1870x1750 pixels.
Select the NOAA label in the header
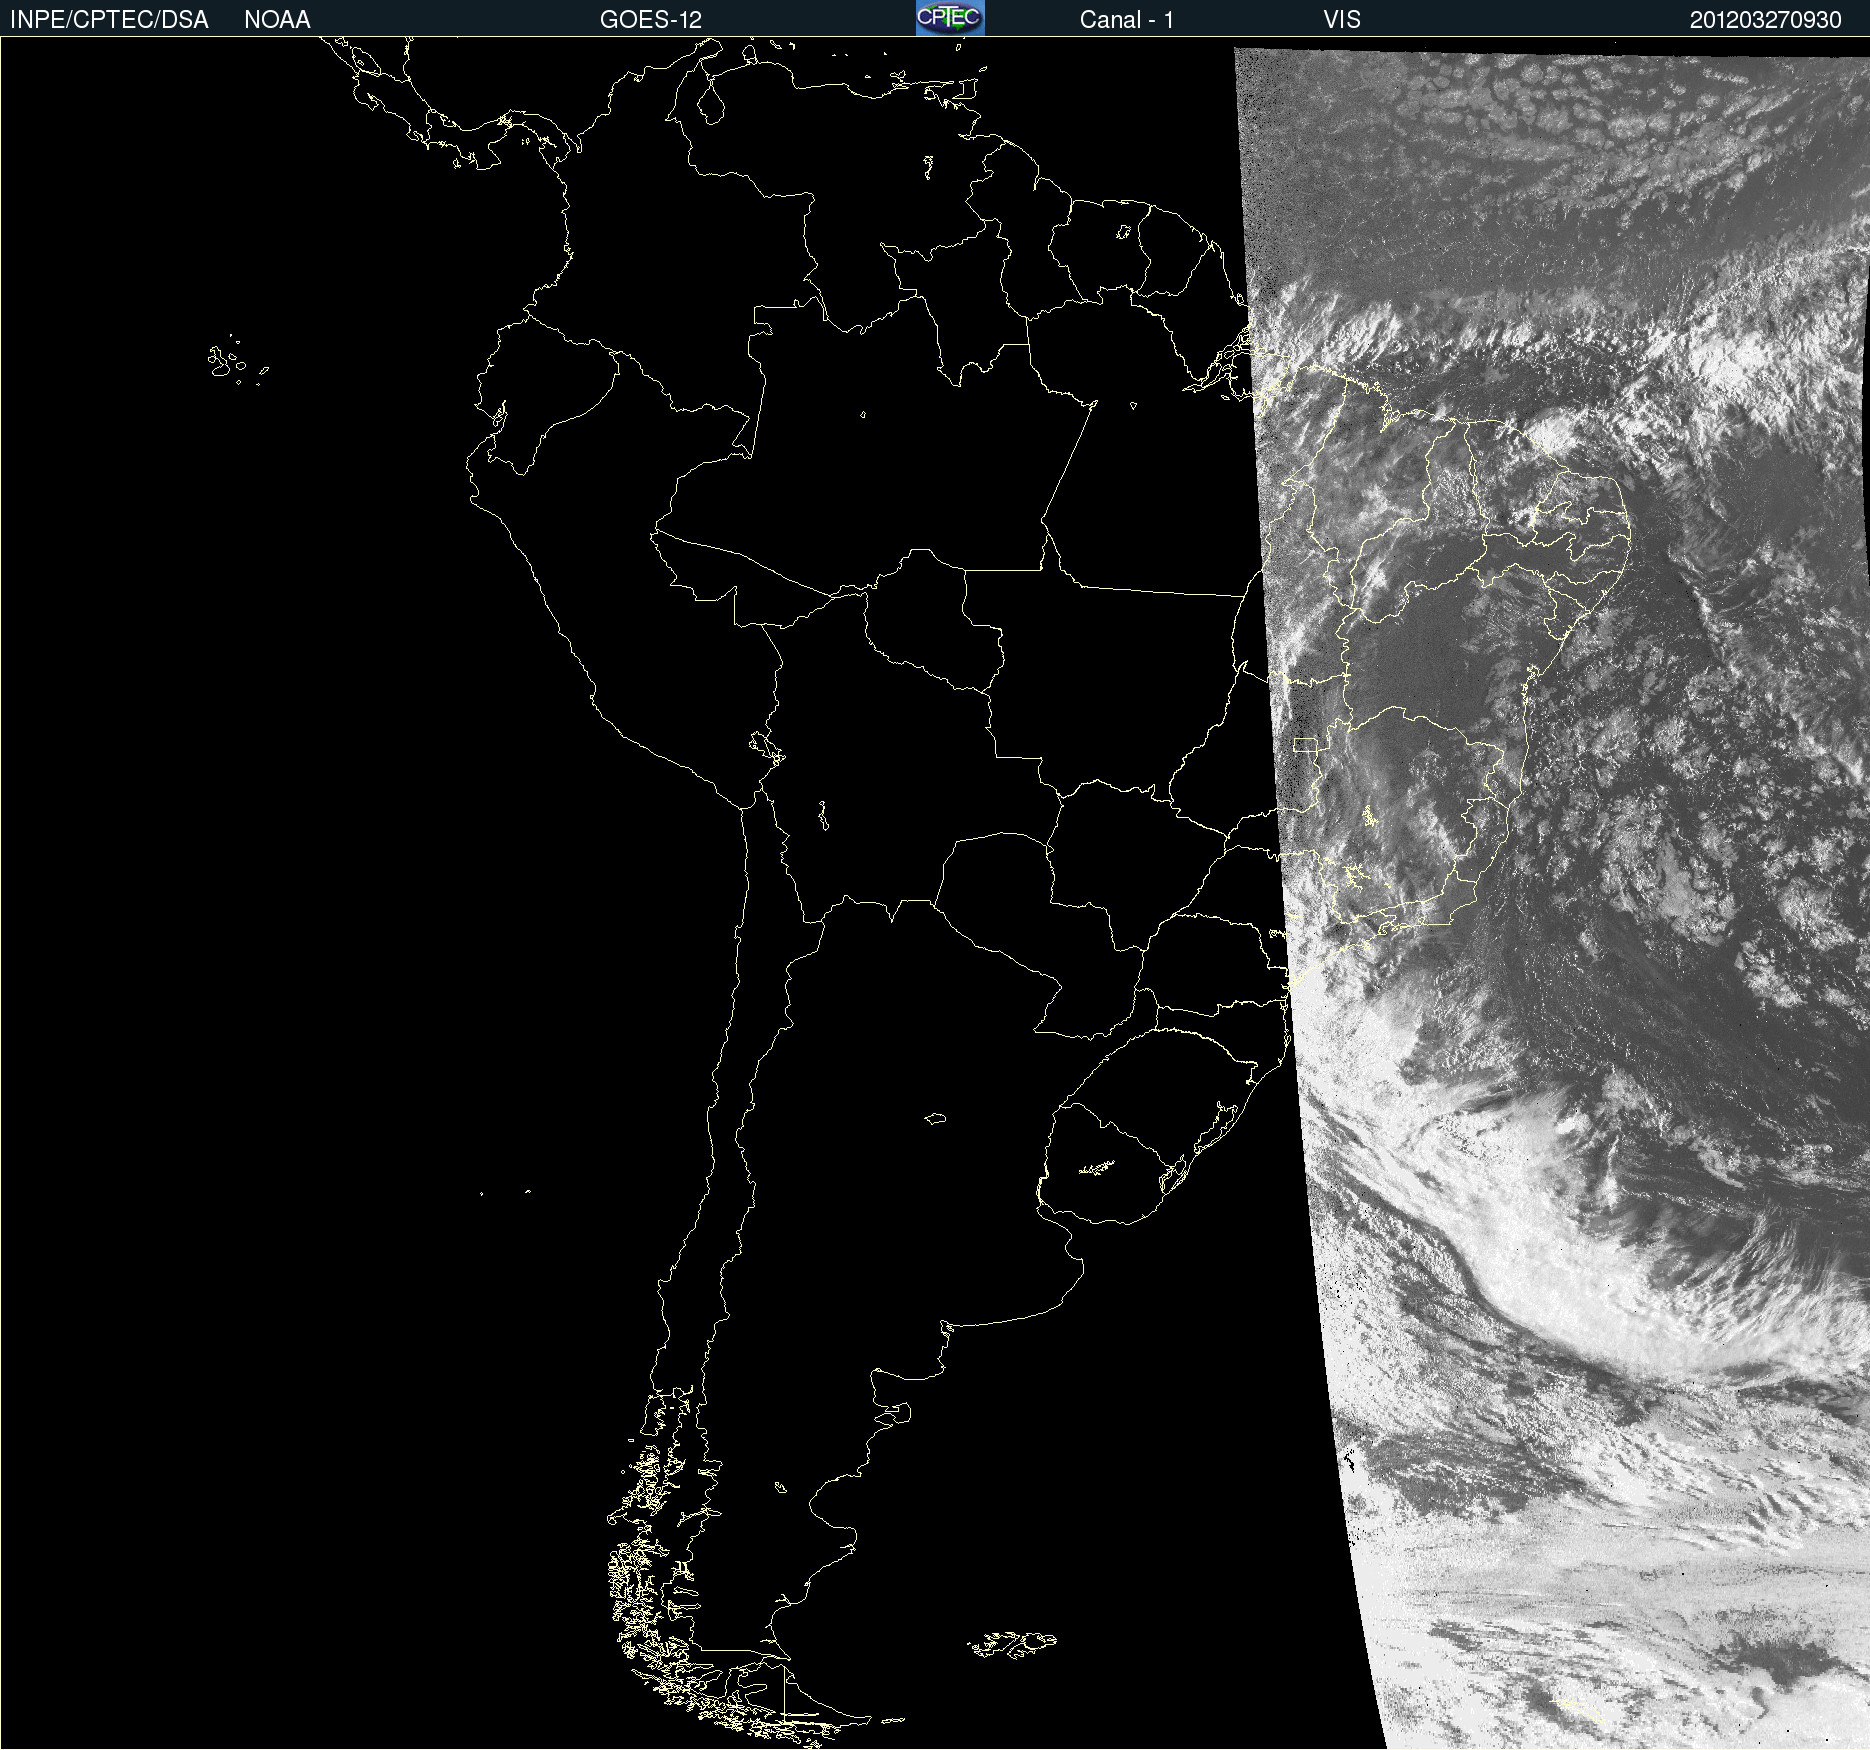277,20
